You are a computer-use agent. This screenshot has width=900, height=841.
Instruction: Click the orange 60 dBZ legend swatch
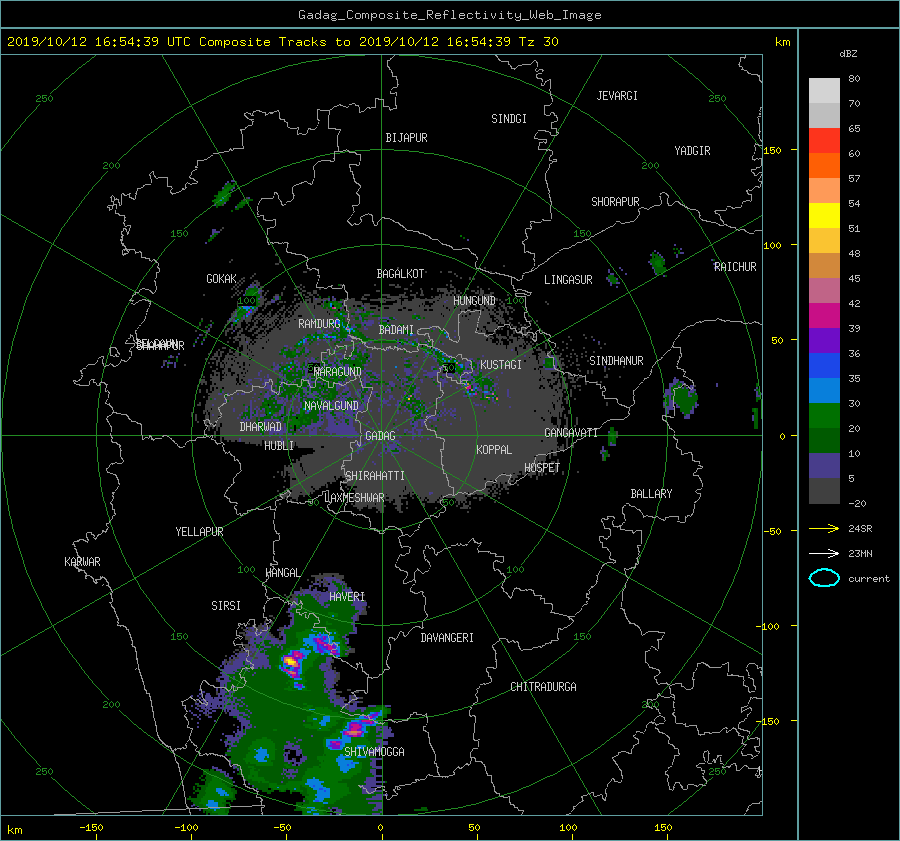[x=824, y=166]
